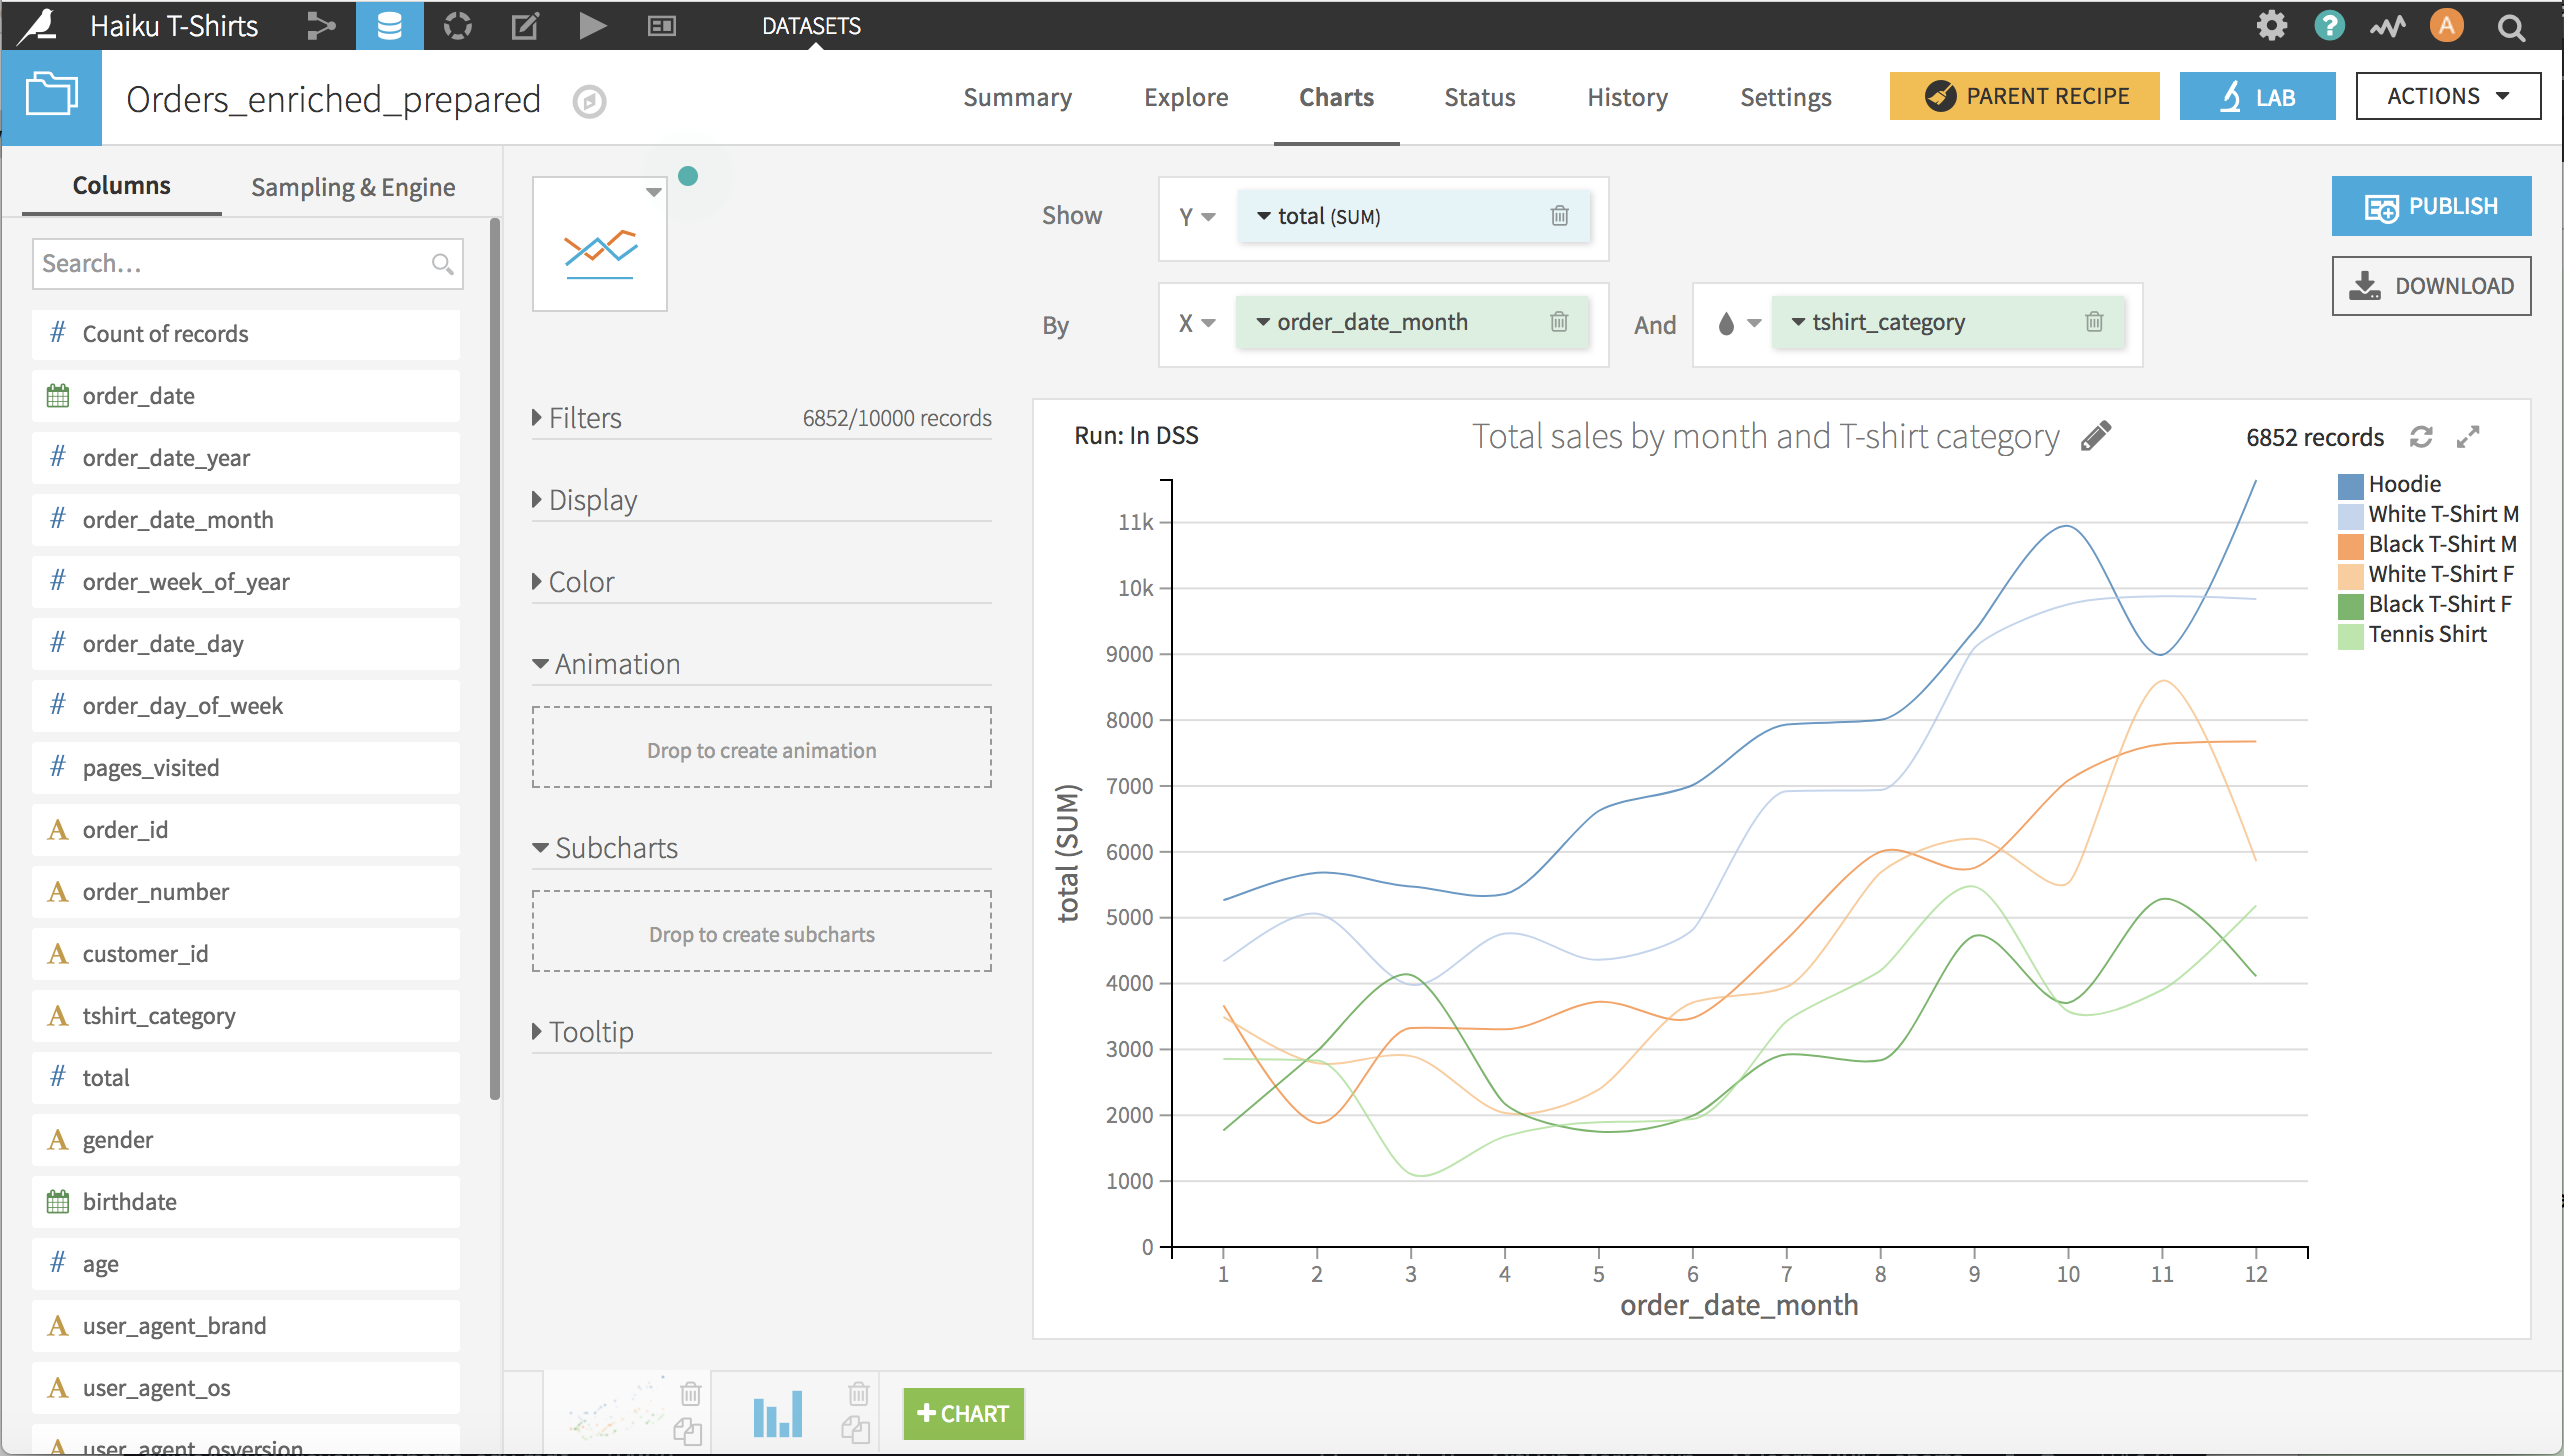Click the chart type thumbnail preview

[x=599, y=246]
